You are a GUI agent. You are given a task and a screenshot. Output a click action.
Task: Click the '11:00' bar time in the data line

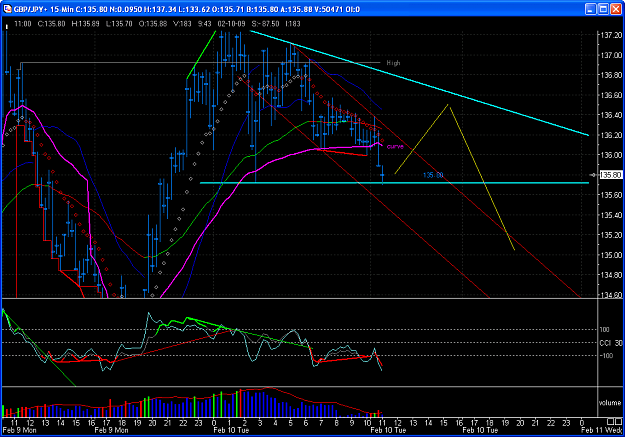[x=23, y=24]
